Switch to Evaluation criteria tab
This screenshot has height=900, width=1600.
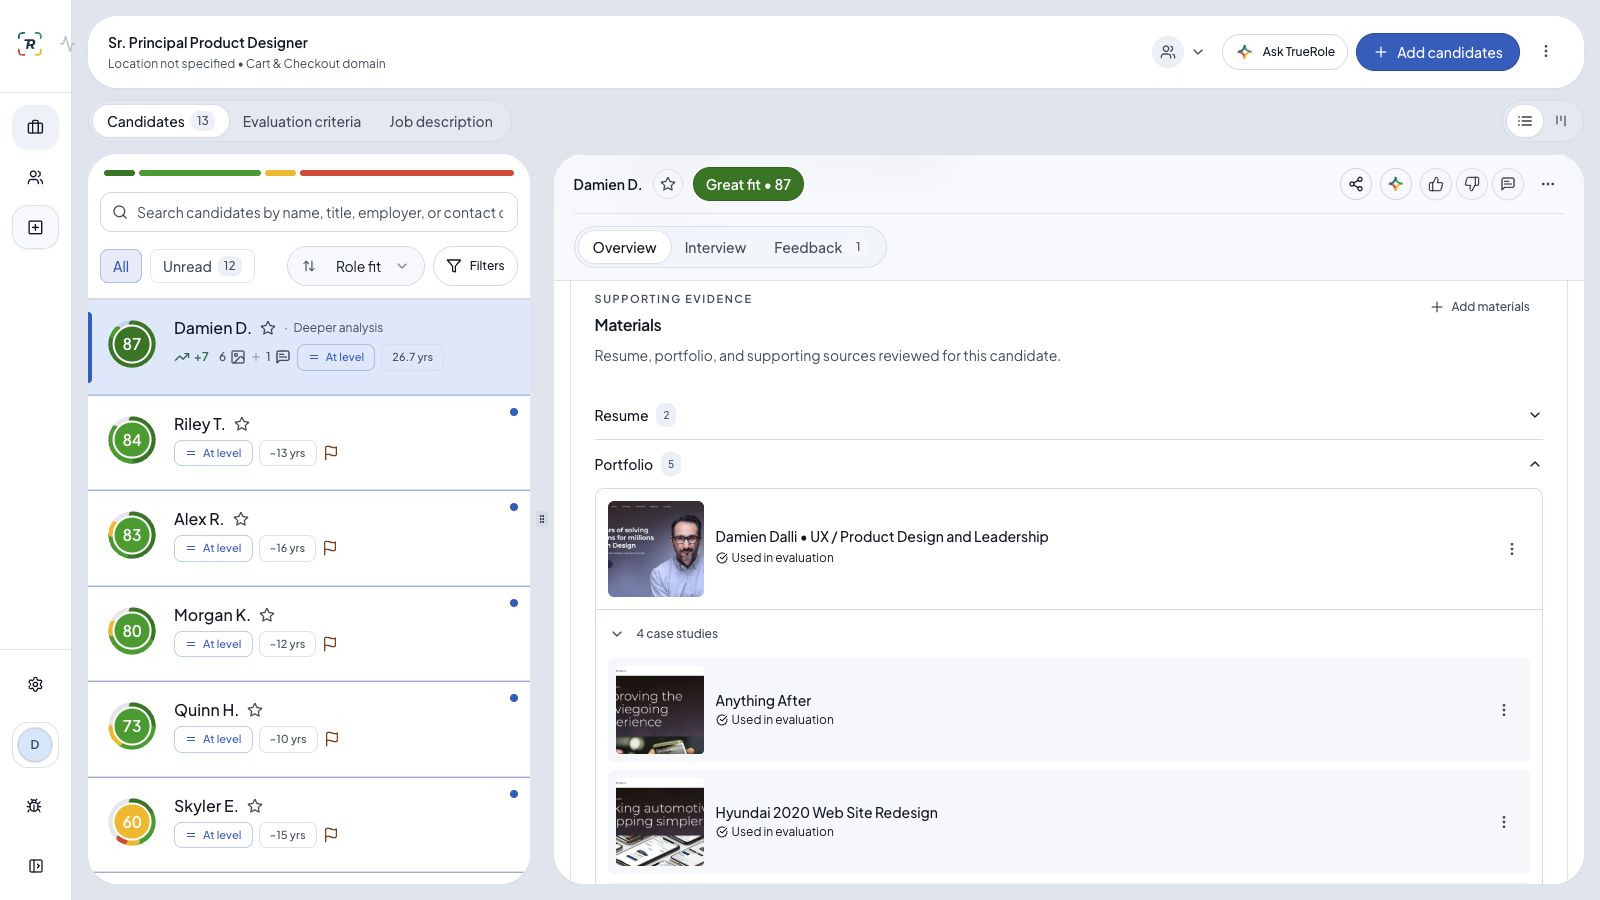coord(301,122)
